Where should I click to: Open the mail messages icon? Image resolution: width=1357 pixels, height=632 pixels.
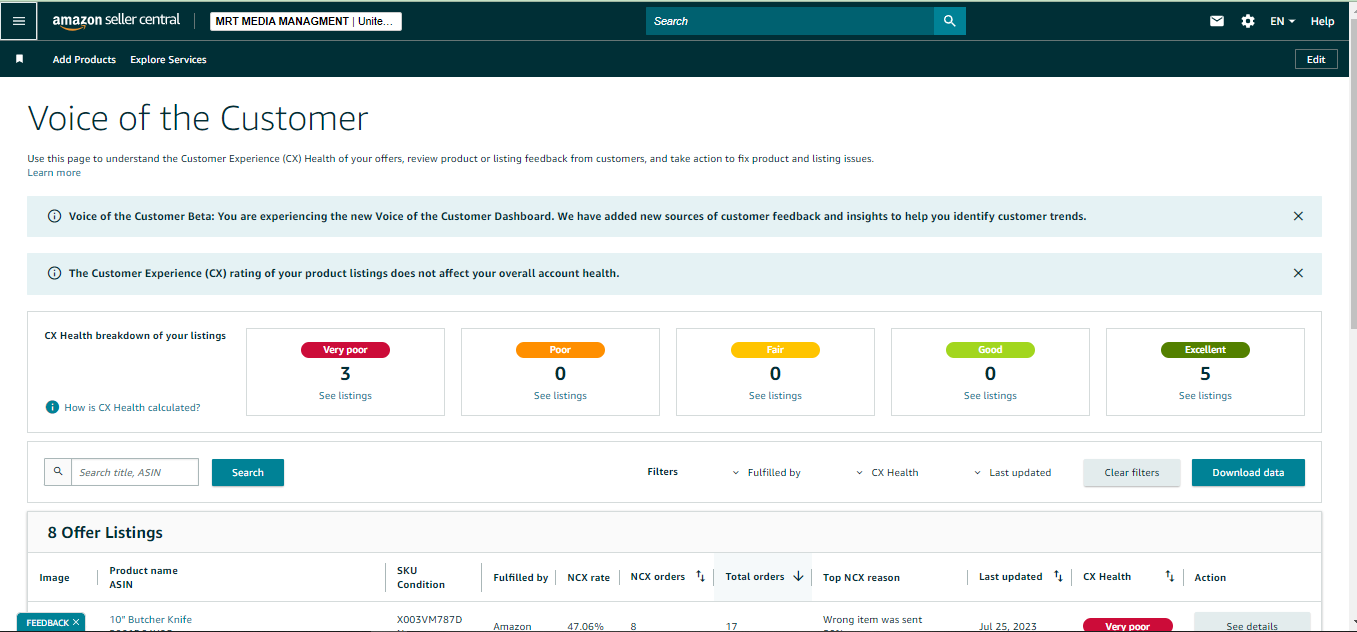tap(1217, 21)
